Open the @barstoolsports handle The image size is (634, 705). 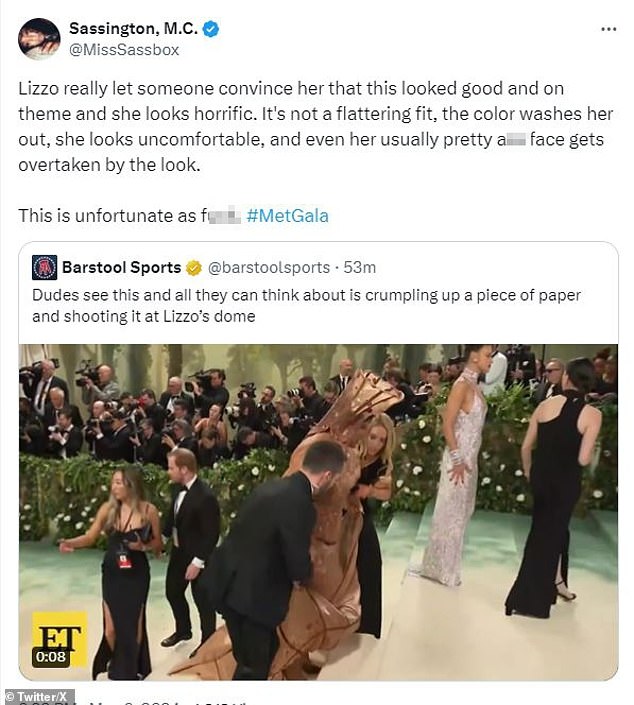tap(269, 268)
